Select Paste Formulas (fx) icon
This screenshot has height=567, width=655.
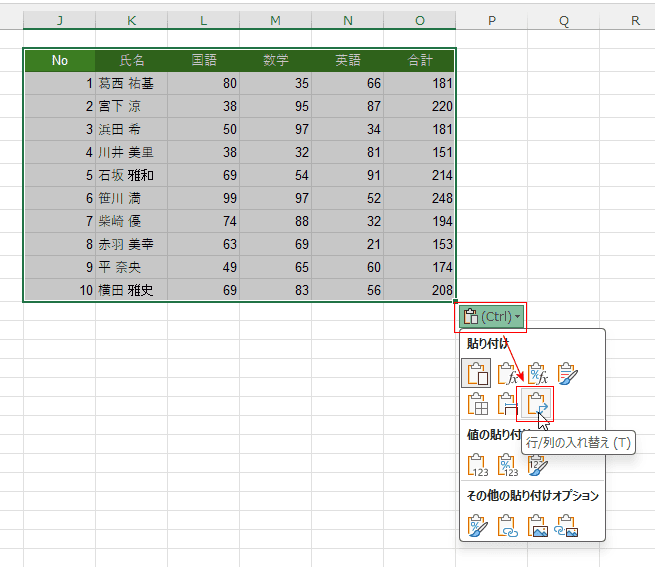click(x=508, y=374)
